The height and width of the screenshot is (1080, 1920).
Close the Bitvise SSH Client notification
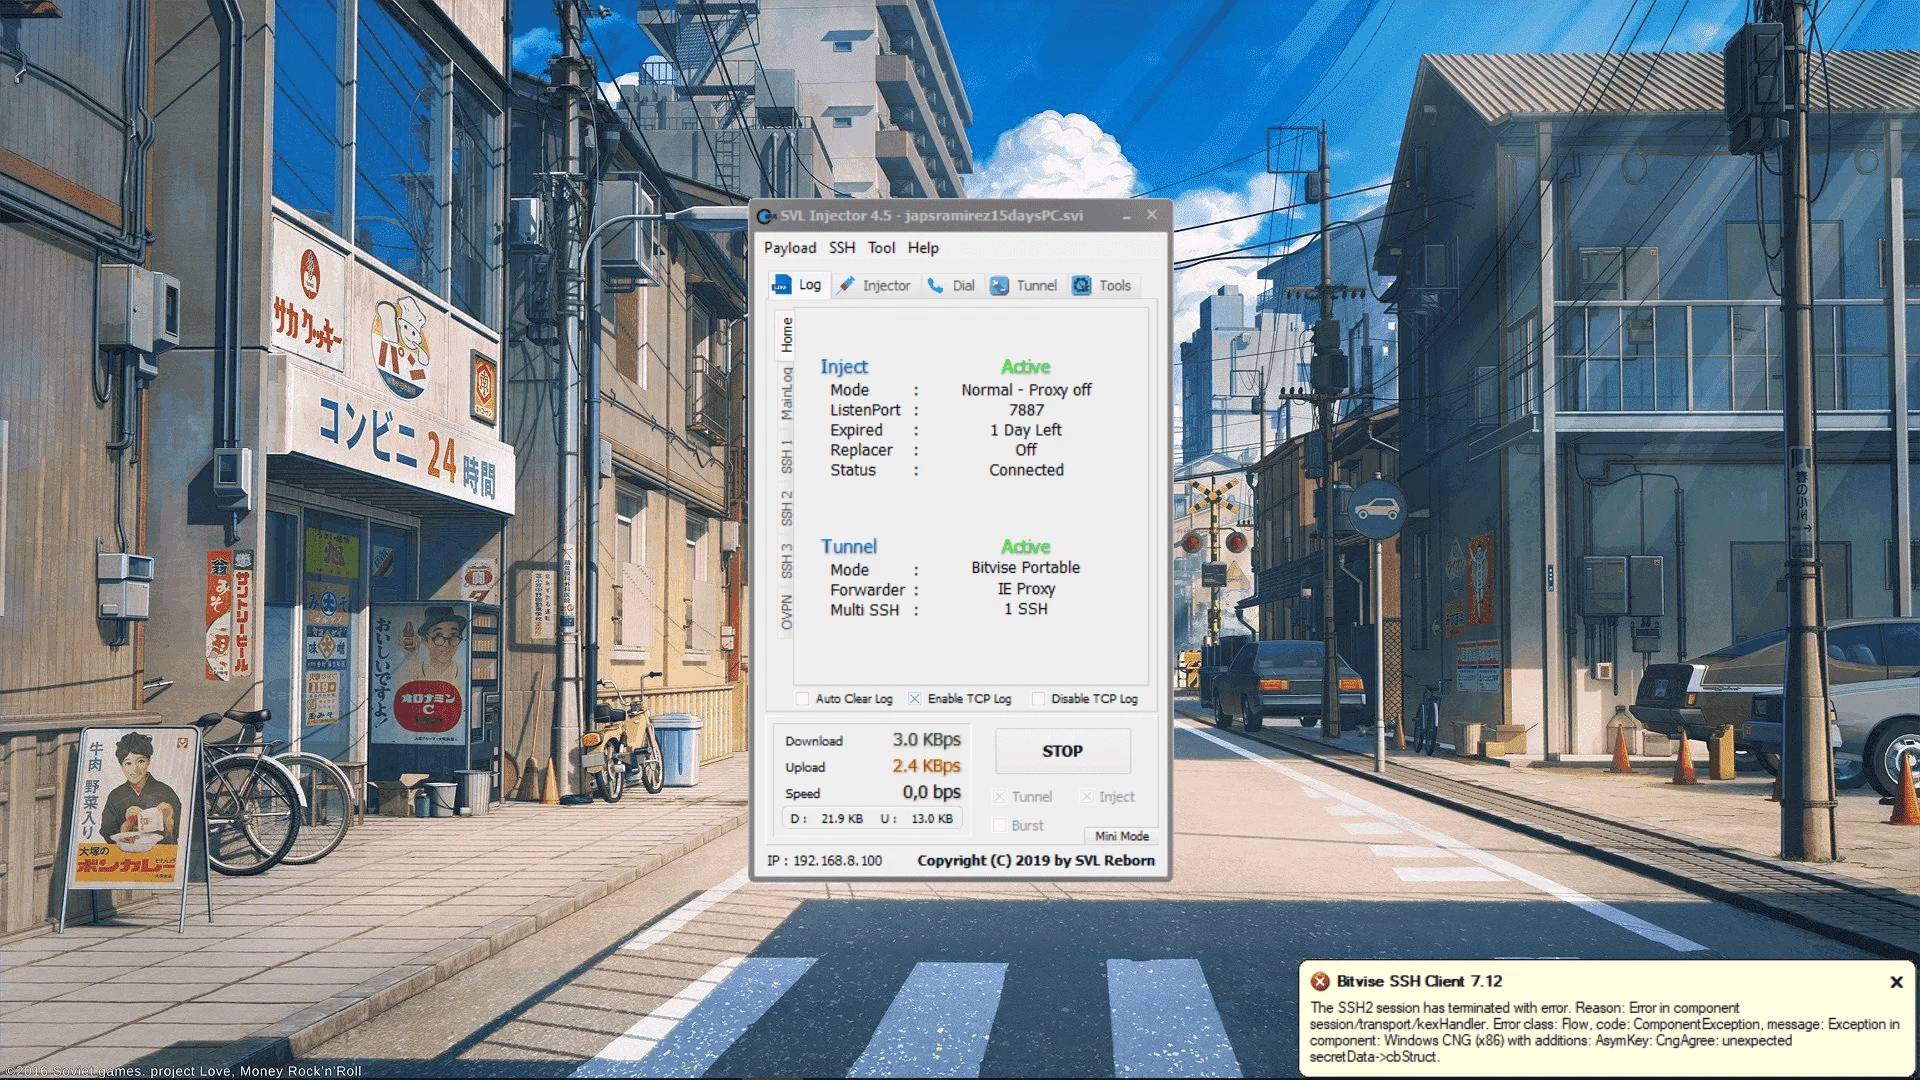(x=1896, y=982)
